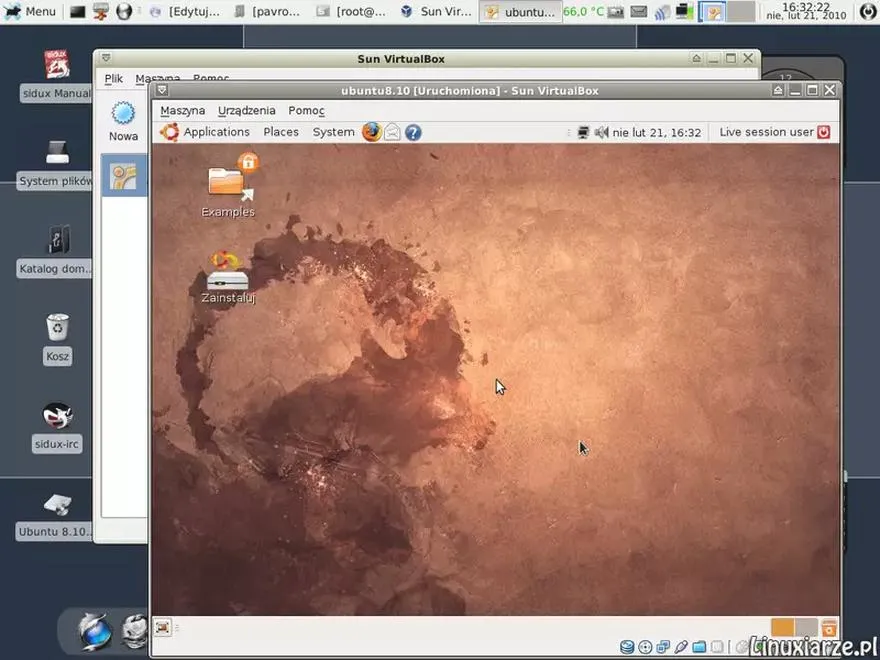Click the ubuntu... taskbar button
The image size is (880, 660).
pos(520,12)
